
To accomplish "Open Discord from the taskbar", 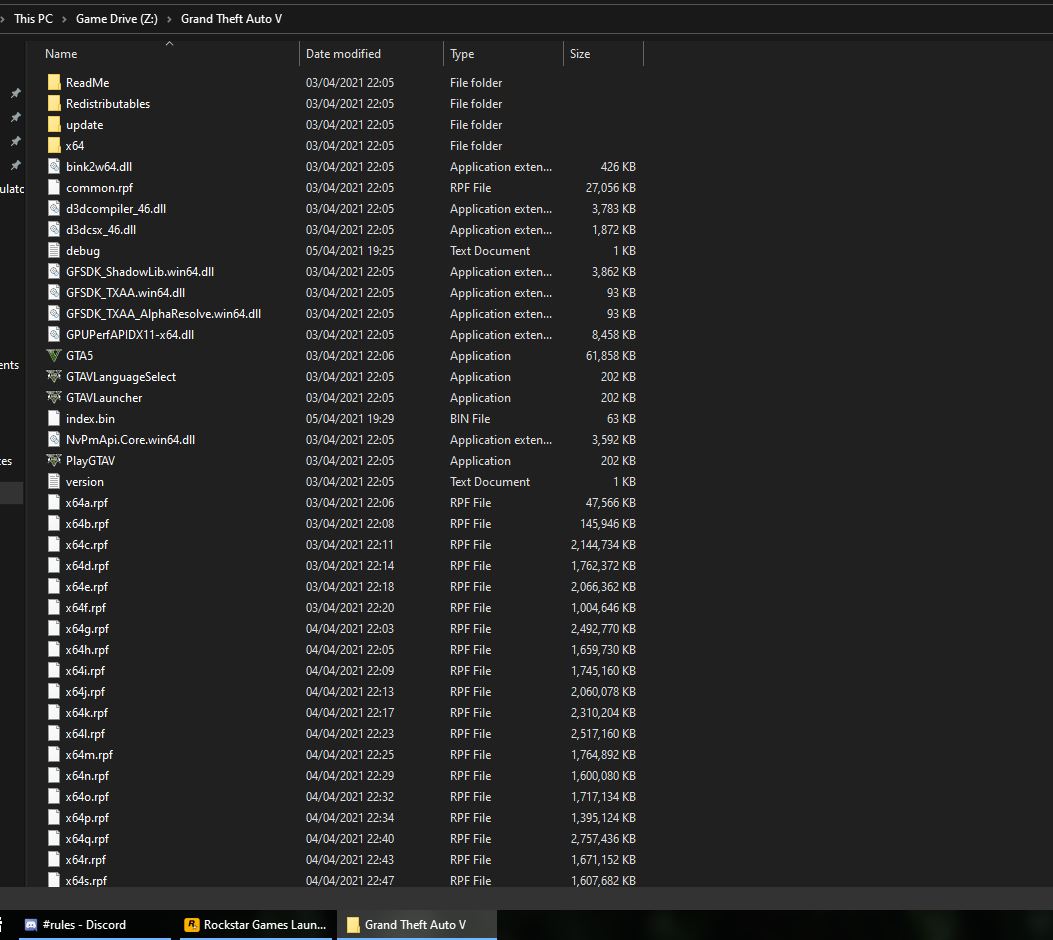I will [x=85, y=925].
